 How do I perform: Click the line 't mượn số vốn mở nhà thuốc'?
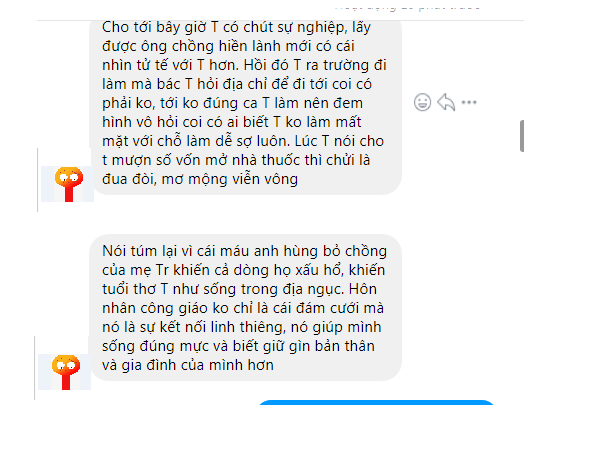point(236,160)
